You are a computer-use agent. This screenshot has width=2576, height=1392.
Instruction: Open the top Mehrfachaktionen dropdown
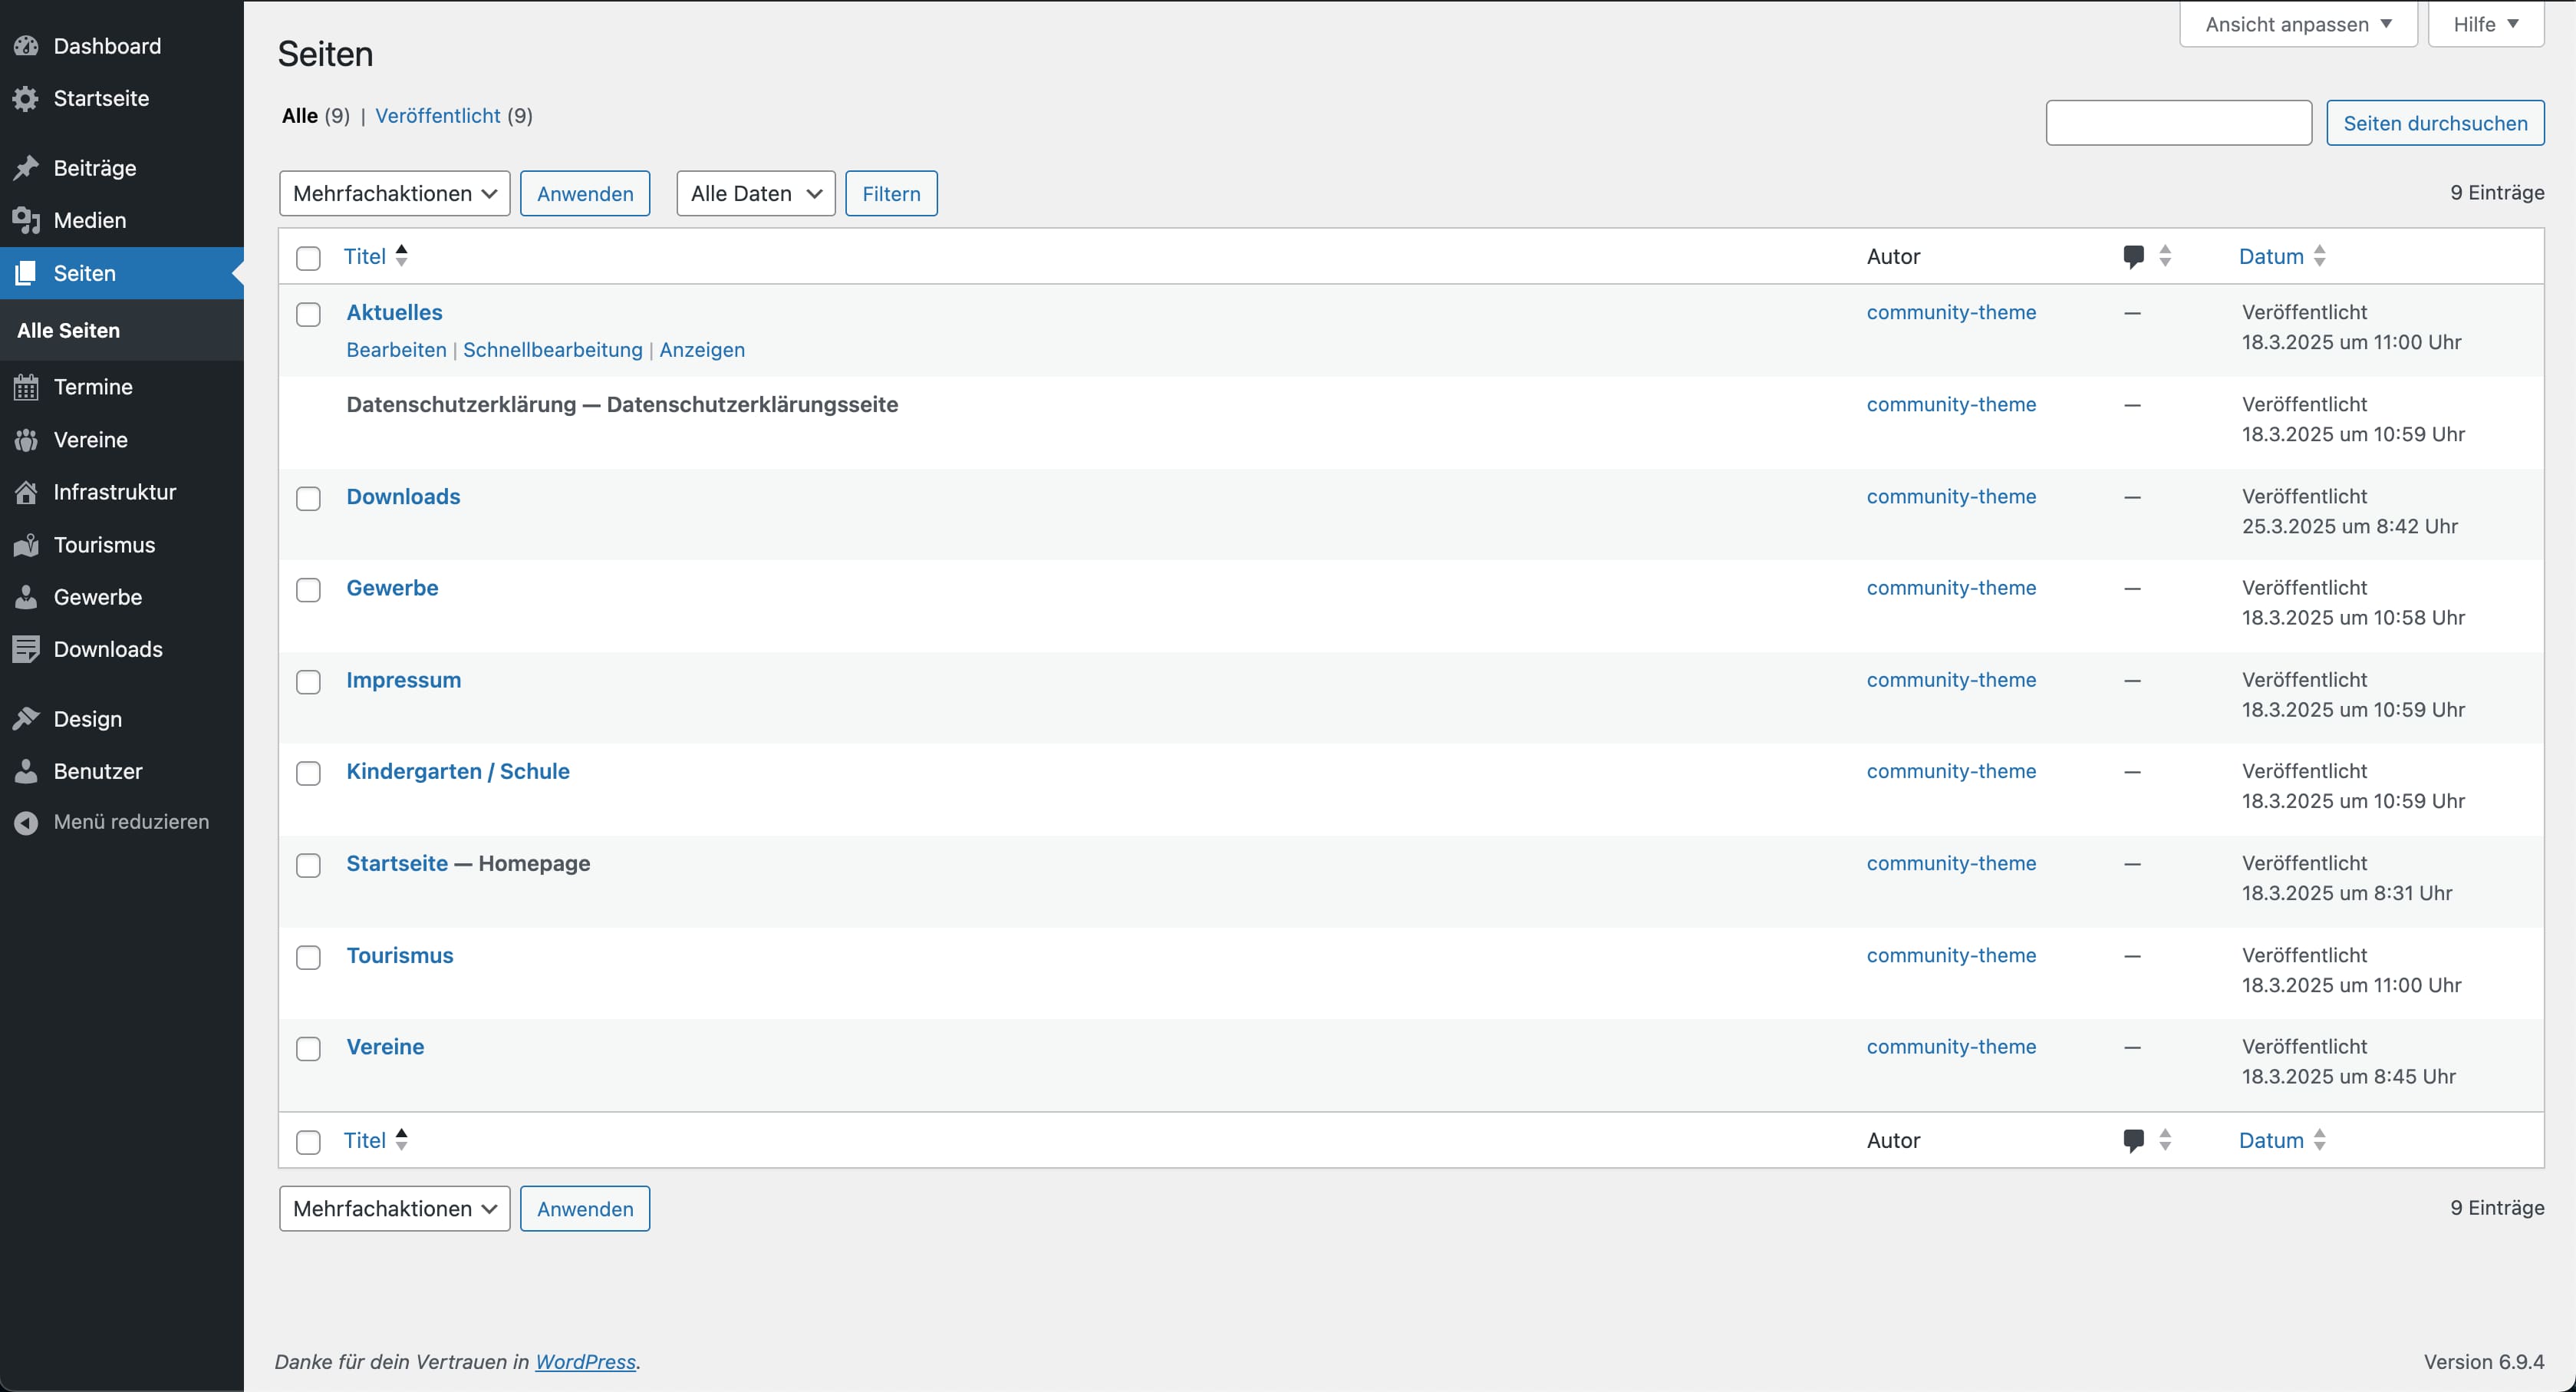(394, 193)
